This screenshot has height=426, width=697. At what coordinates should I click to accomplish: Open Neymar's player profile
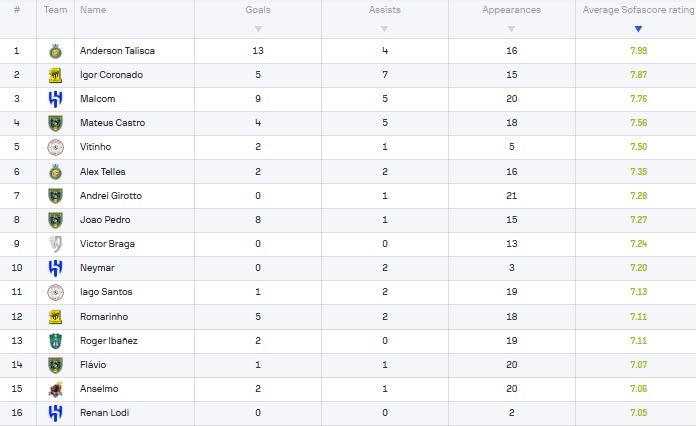[97, 268]
